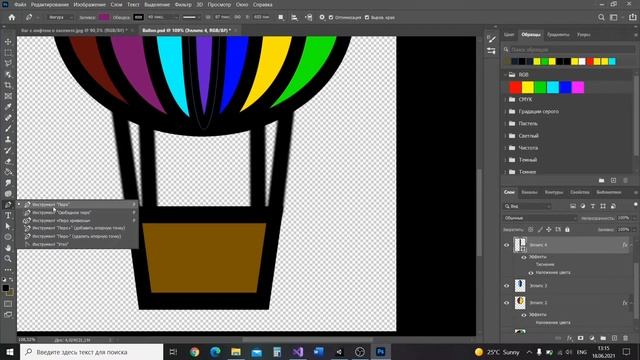Select the Eyedropper tool

(8, 107)
